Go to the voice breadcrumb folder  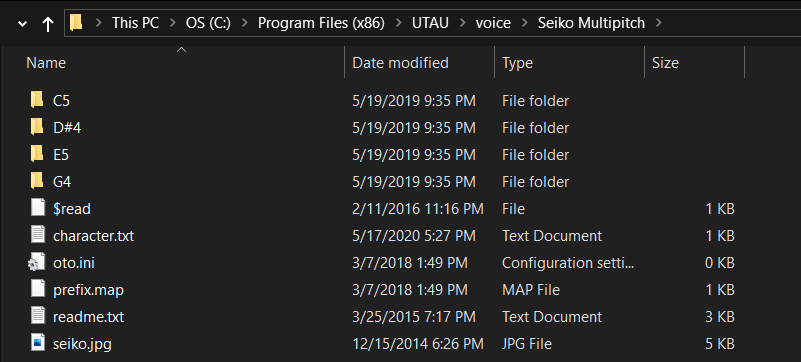(x=493, y=23)
